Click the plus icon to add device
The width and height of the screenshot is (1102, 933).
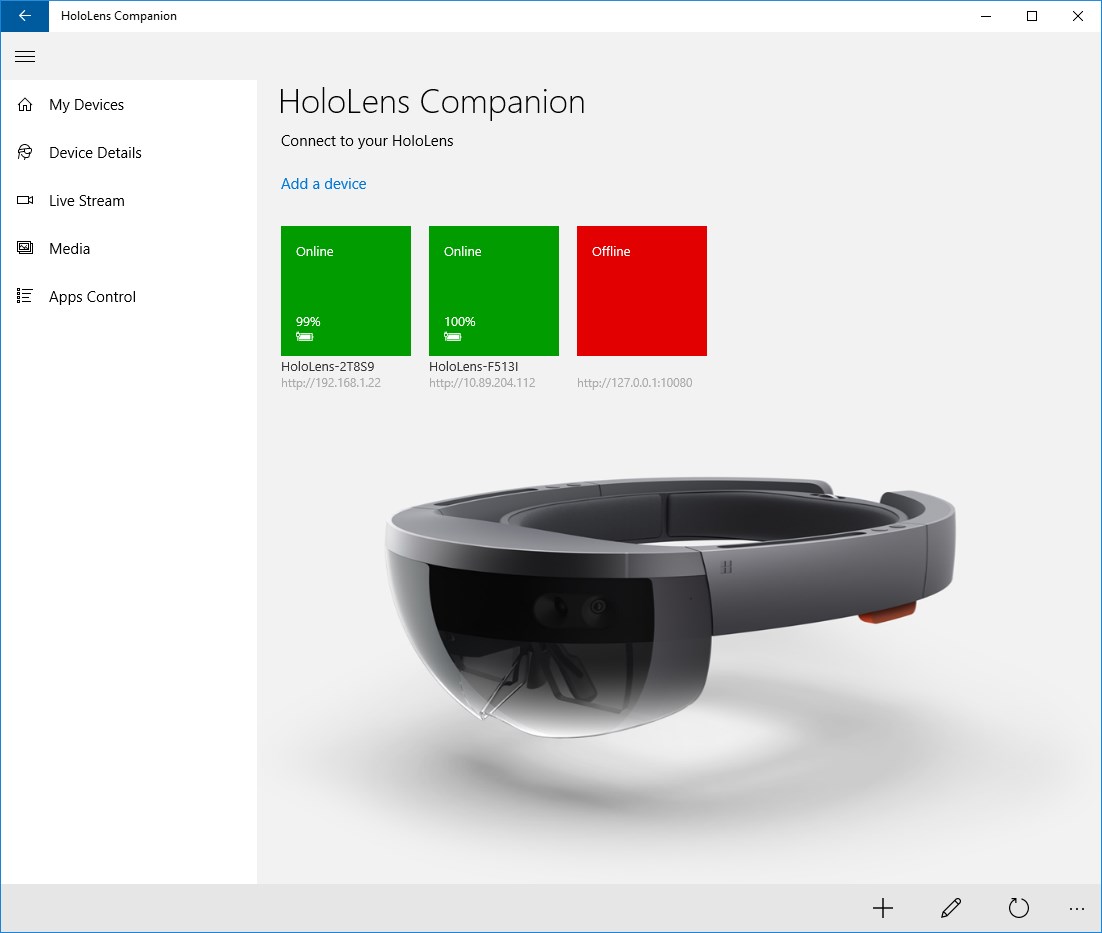pyautogui.click(x=883, y=908)
